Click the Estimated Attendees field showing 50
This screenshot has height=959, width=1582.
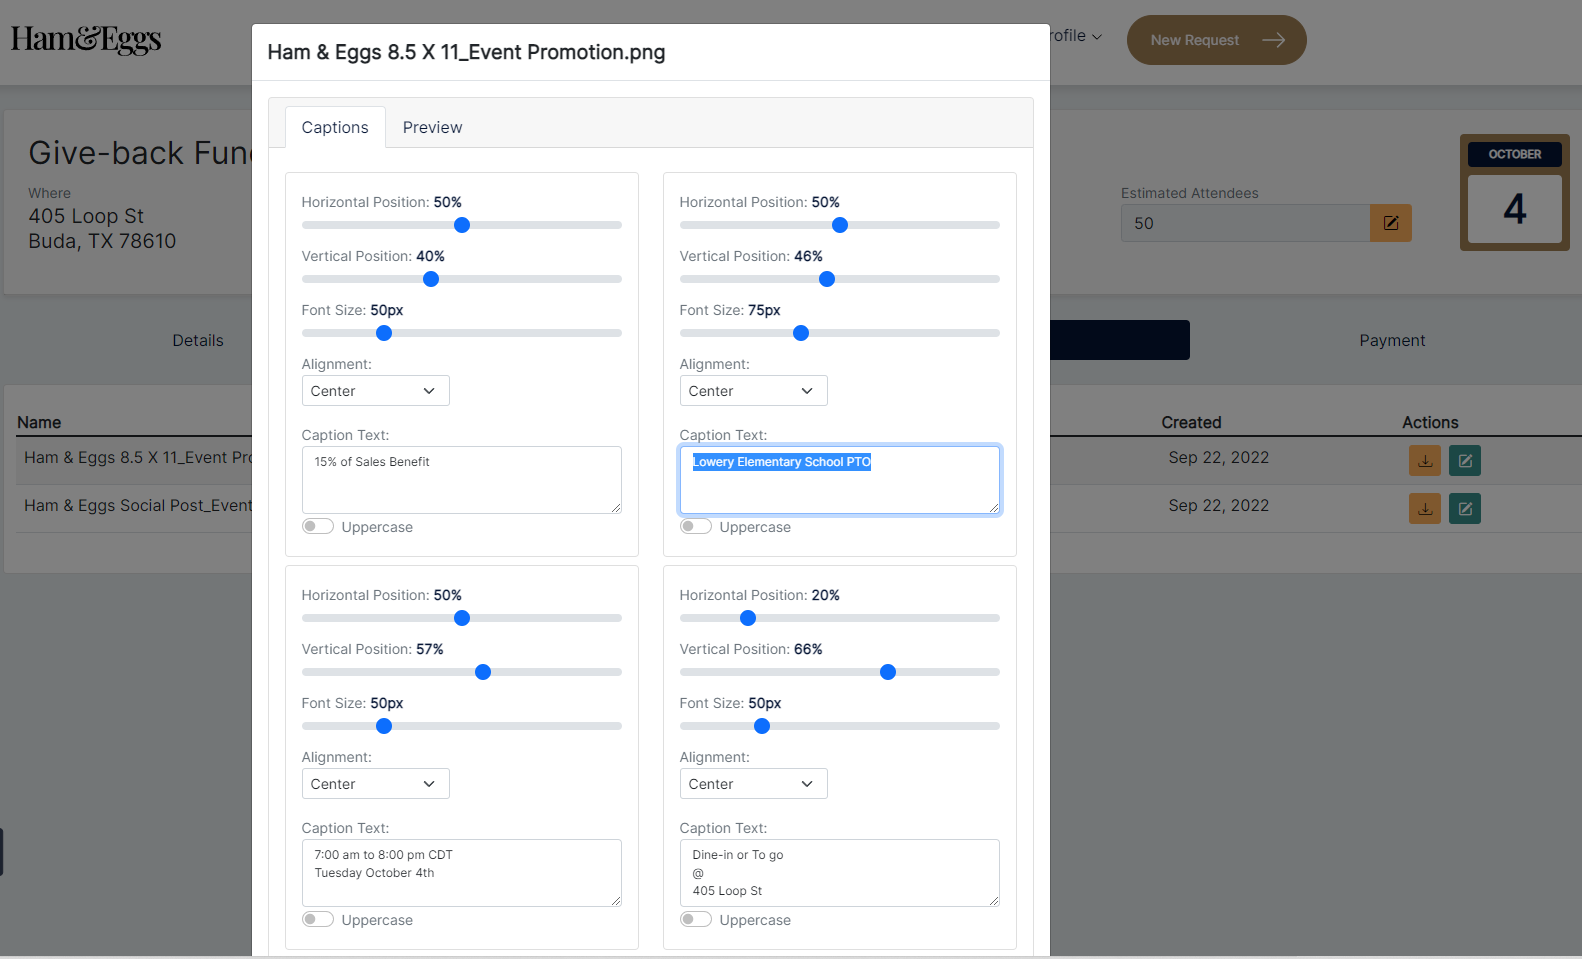tap(1245, 223)
